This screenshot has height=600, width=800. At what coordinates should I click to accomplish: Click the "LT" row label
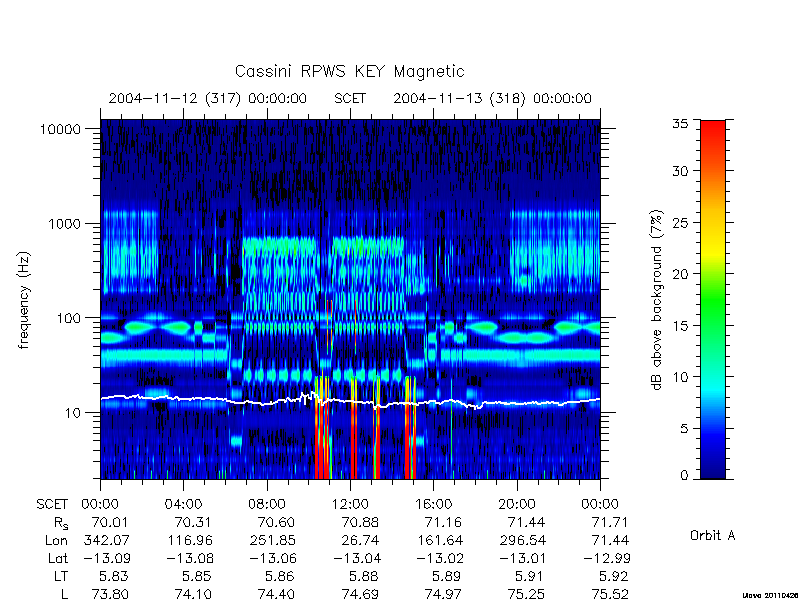61,576
